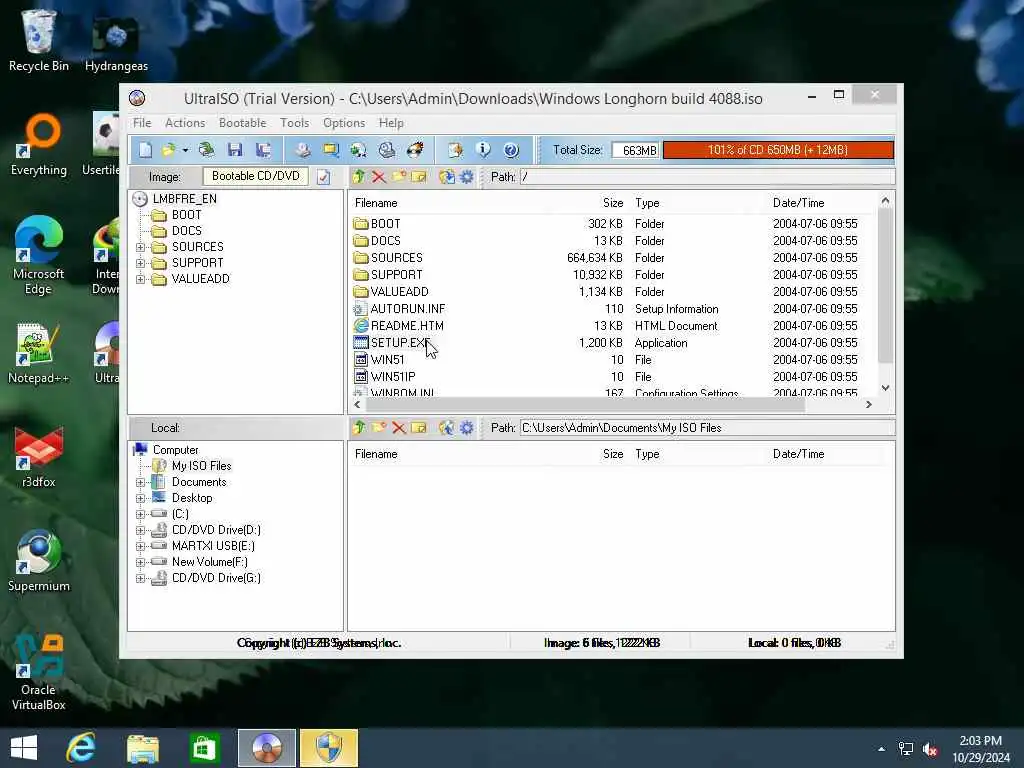Image resolution: width=1024 pixels, height=768 pixels.
Task: Sort image files by Size column header
Action: pos(613,203)
